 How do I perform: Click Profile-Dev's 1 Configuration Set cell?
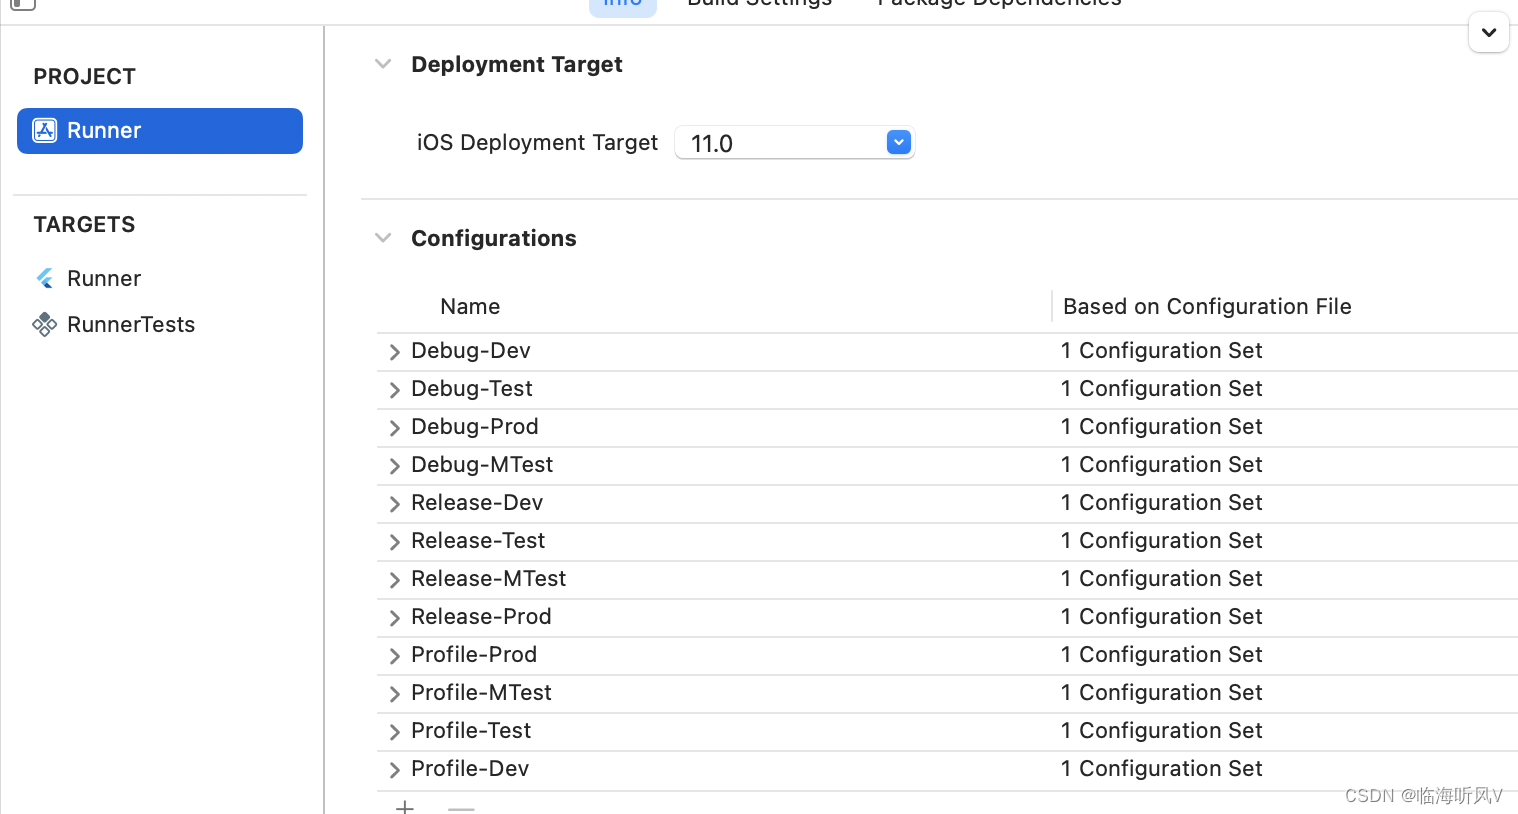tap(1162, 769)
